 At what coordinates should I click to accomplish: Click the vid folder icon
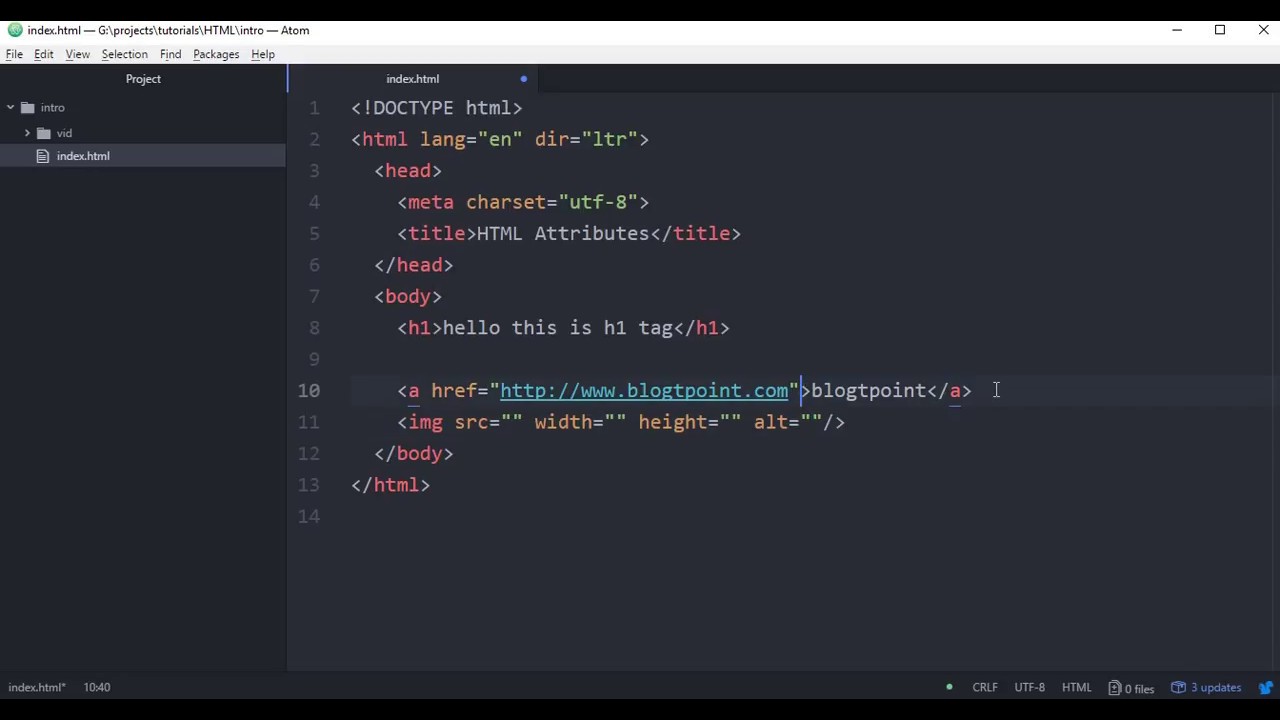pos(44,133)
